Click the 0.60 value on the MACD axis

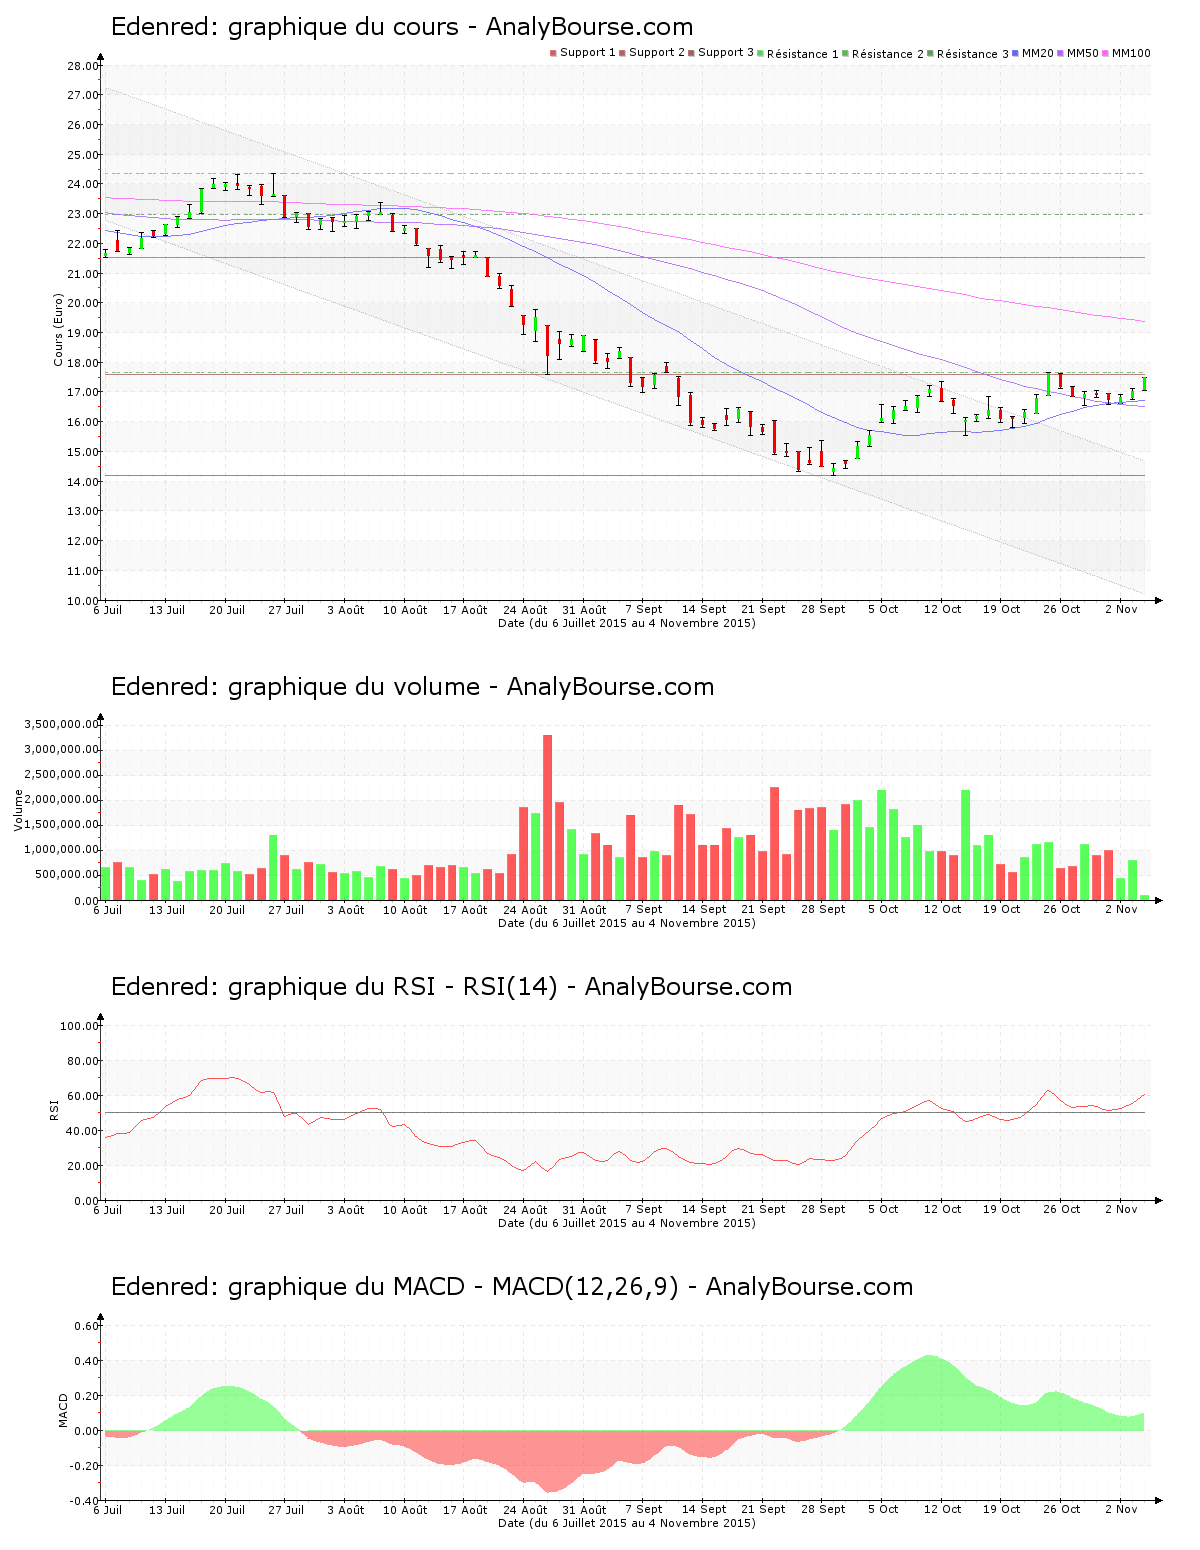[x=87, y=1326]
